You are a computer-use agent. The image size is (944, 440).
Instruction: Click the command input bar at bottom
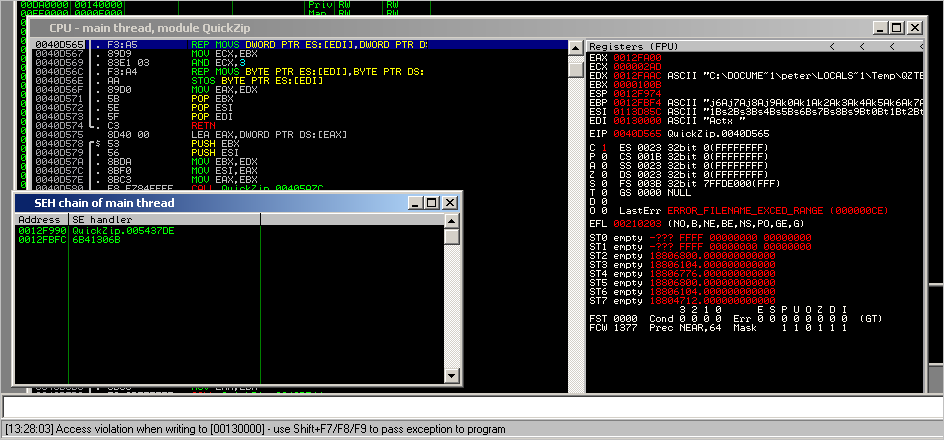click(470, 407)
